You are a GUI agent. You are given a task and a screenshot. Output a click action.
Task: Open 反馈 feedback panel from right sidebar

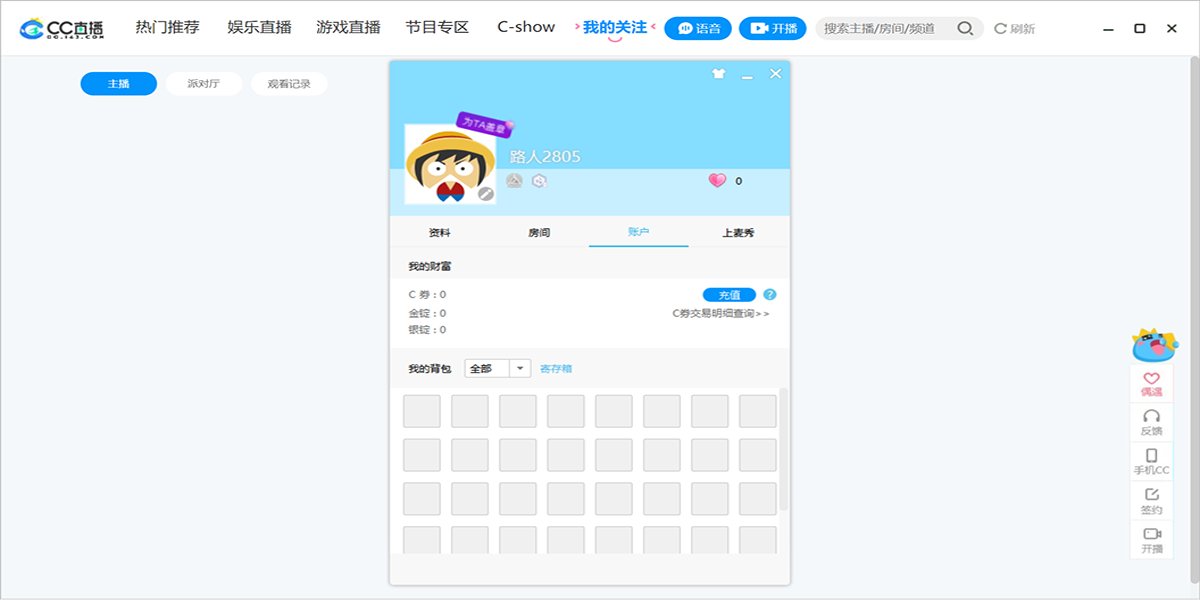pyautogui.click(x=1151, y=420)
